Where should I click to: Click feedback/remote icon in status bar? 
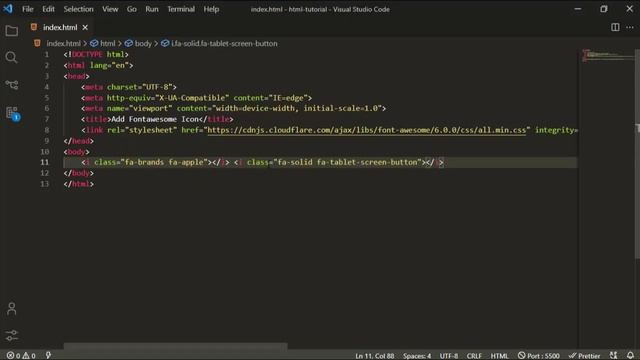[613, 356]
